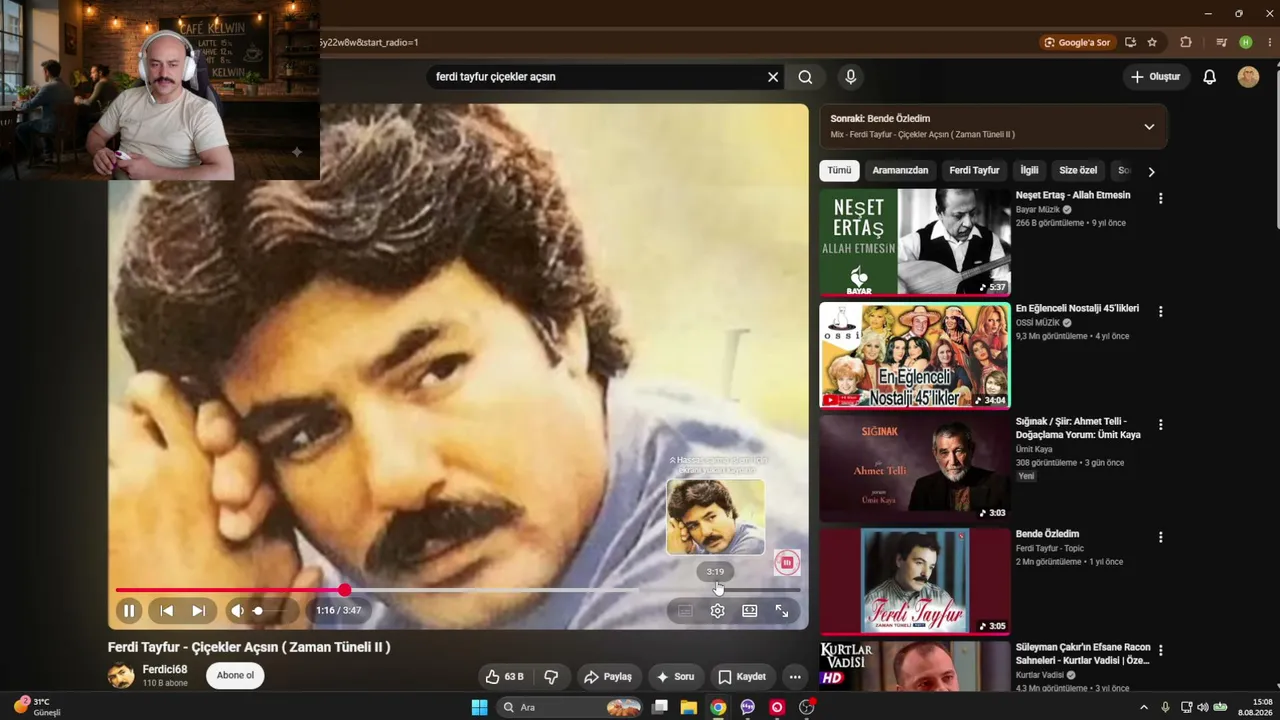The height and width of the screenshot is (720, 1280).
Task: Skip to the next track in the player
Action: pyautogui.click(x=198, y=611)
